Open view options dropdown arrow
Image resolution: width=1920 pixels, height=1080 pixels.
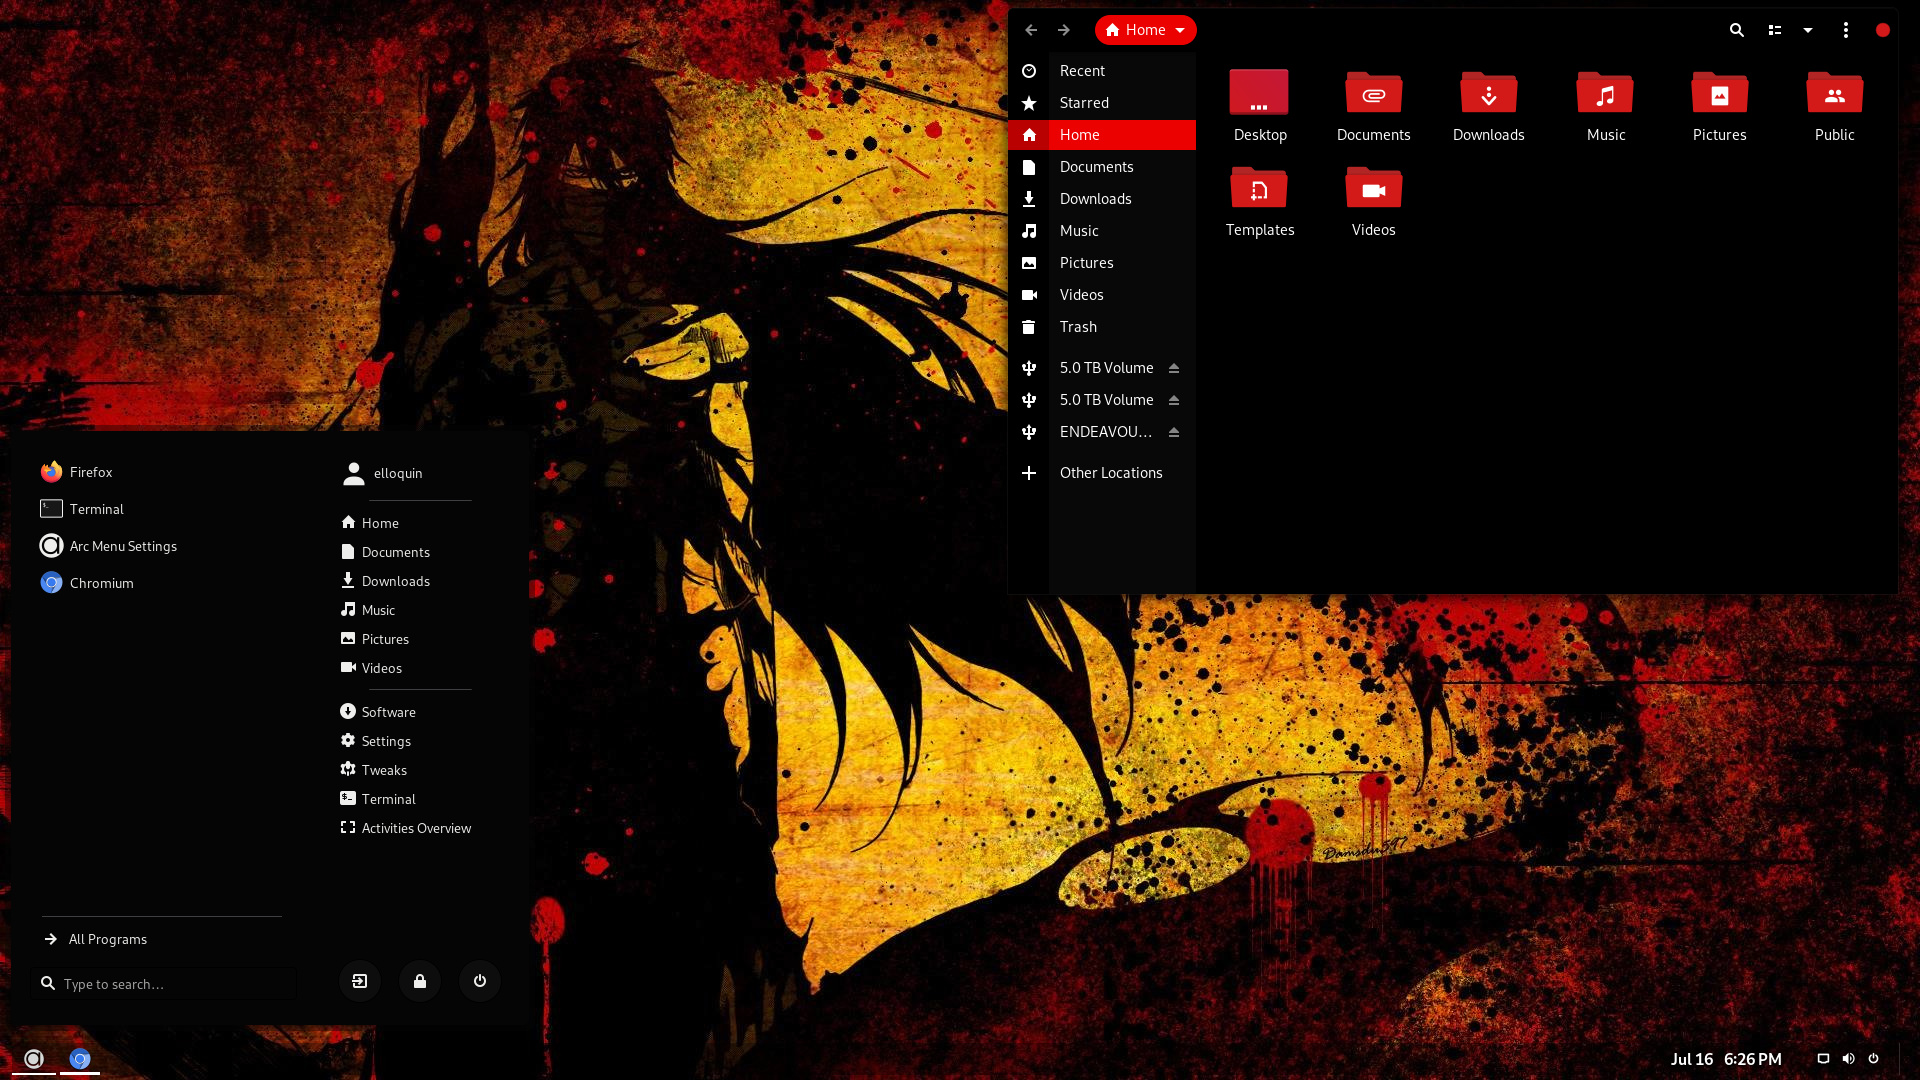[1808, 30]
